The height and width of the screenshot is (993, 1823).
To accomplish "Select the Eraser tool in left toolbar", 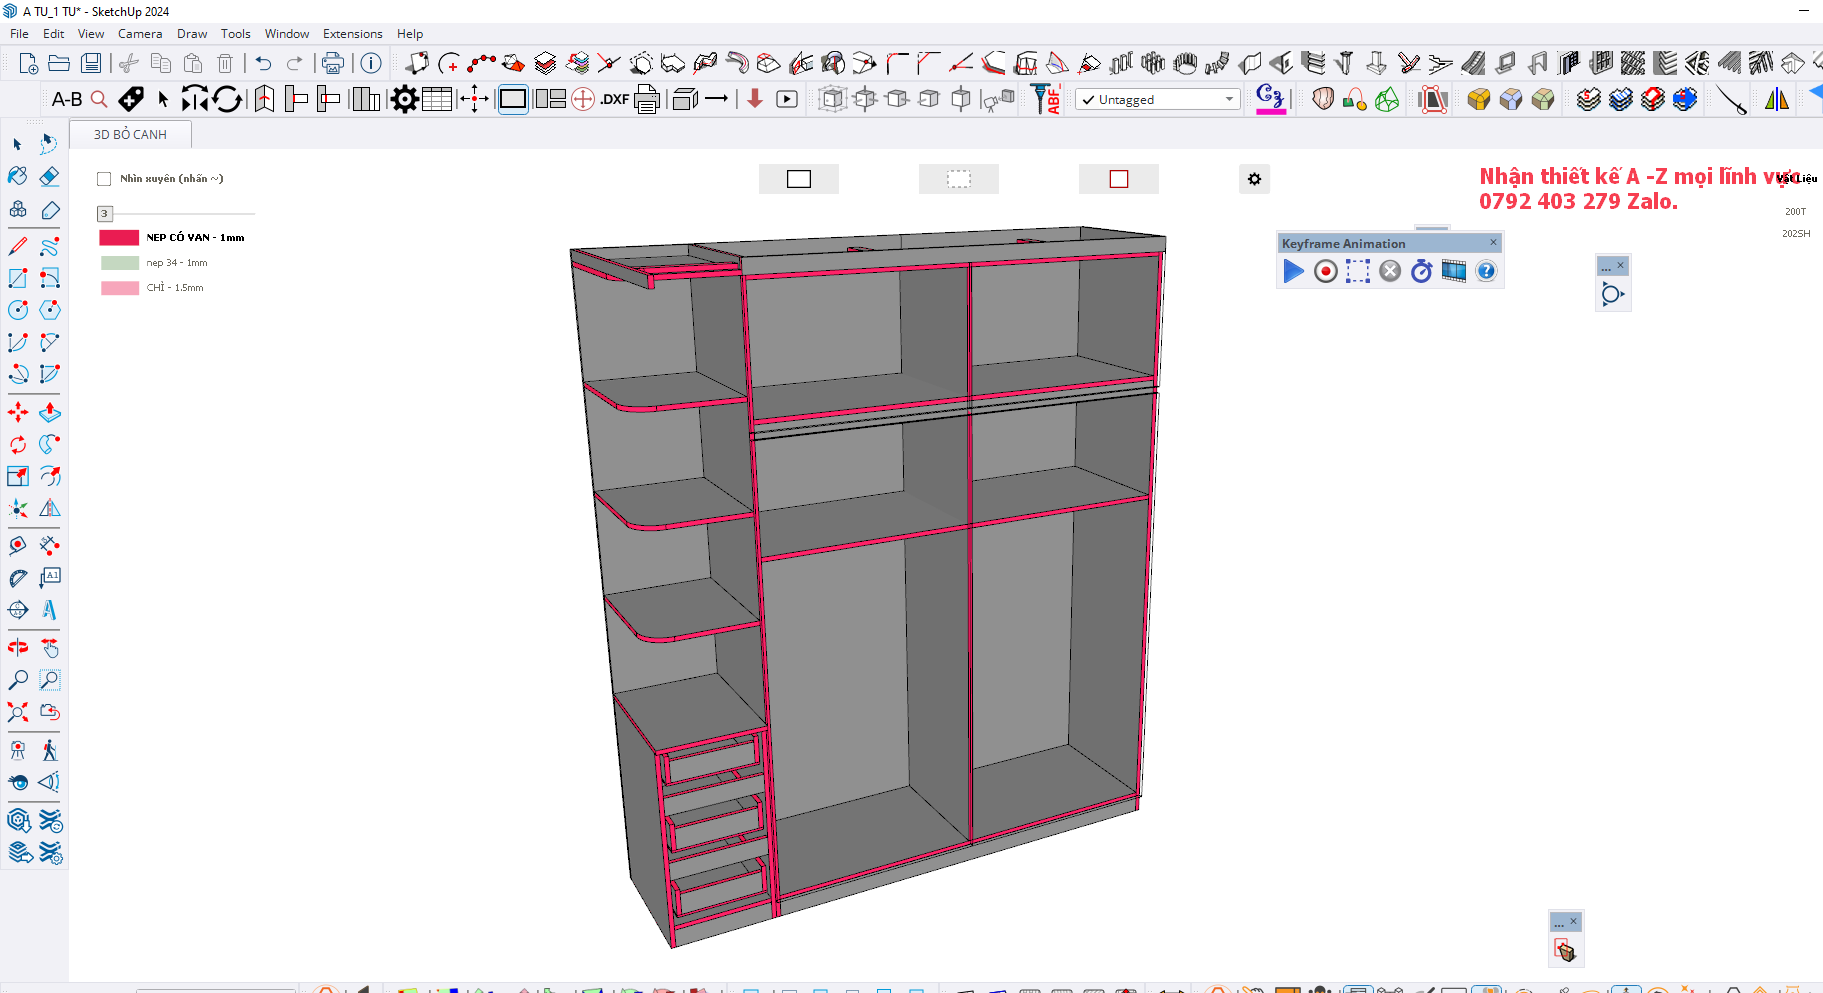I will pos(49,177).
